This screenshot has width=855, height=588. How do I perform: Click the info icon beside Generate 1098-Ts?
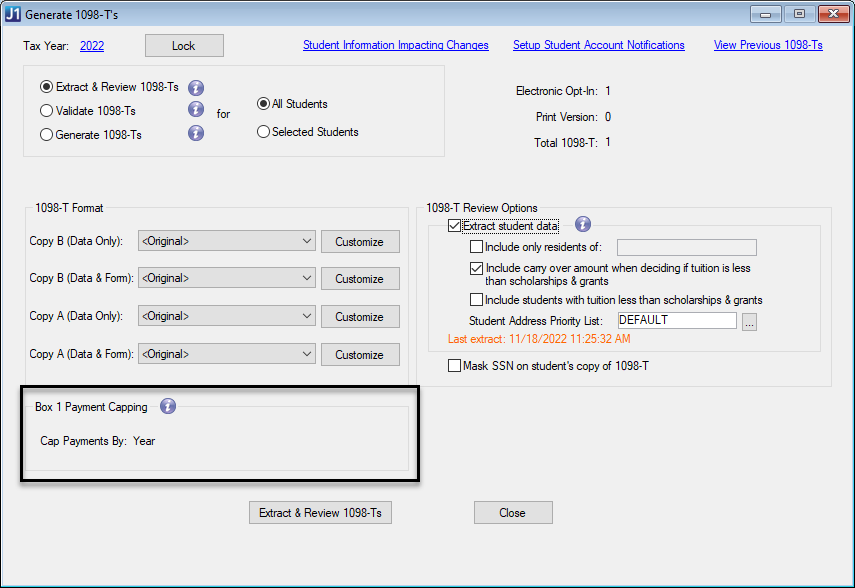tap(196, 134)
